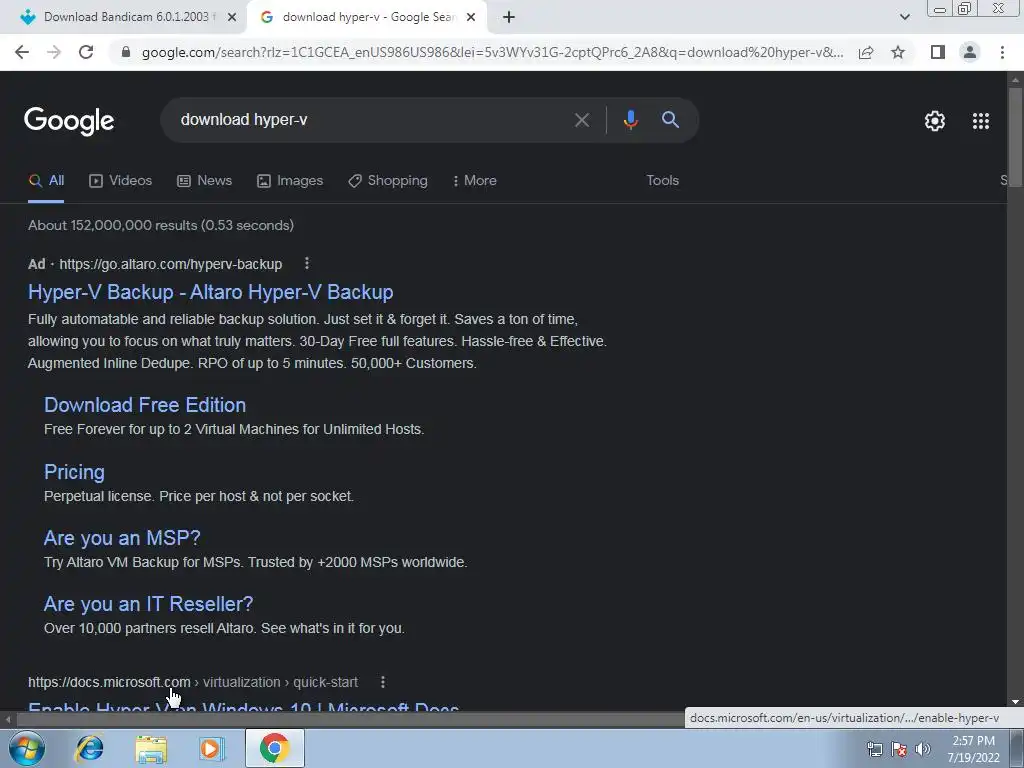Open Windows Media Player from taskbar

212,748
